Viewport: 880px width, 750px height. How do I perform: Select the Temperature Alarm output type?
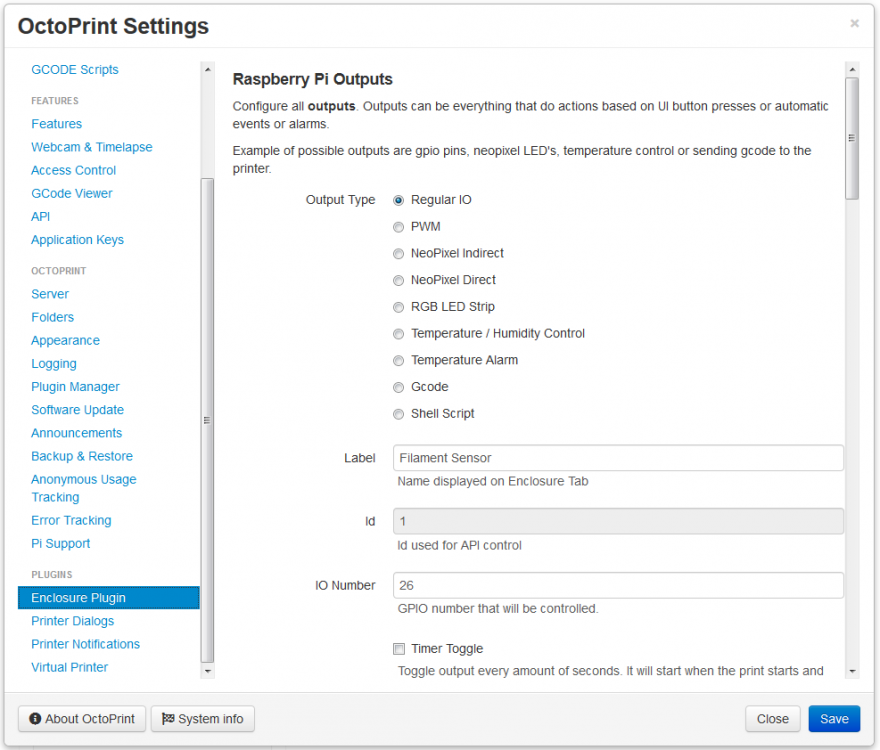click(399, 360)
